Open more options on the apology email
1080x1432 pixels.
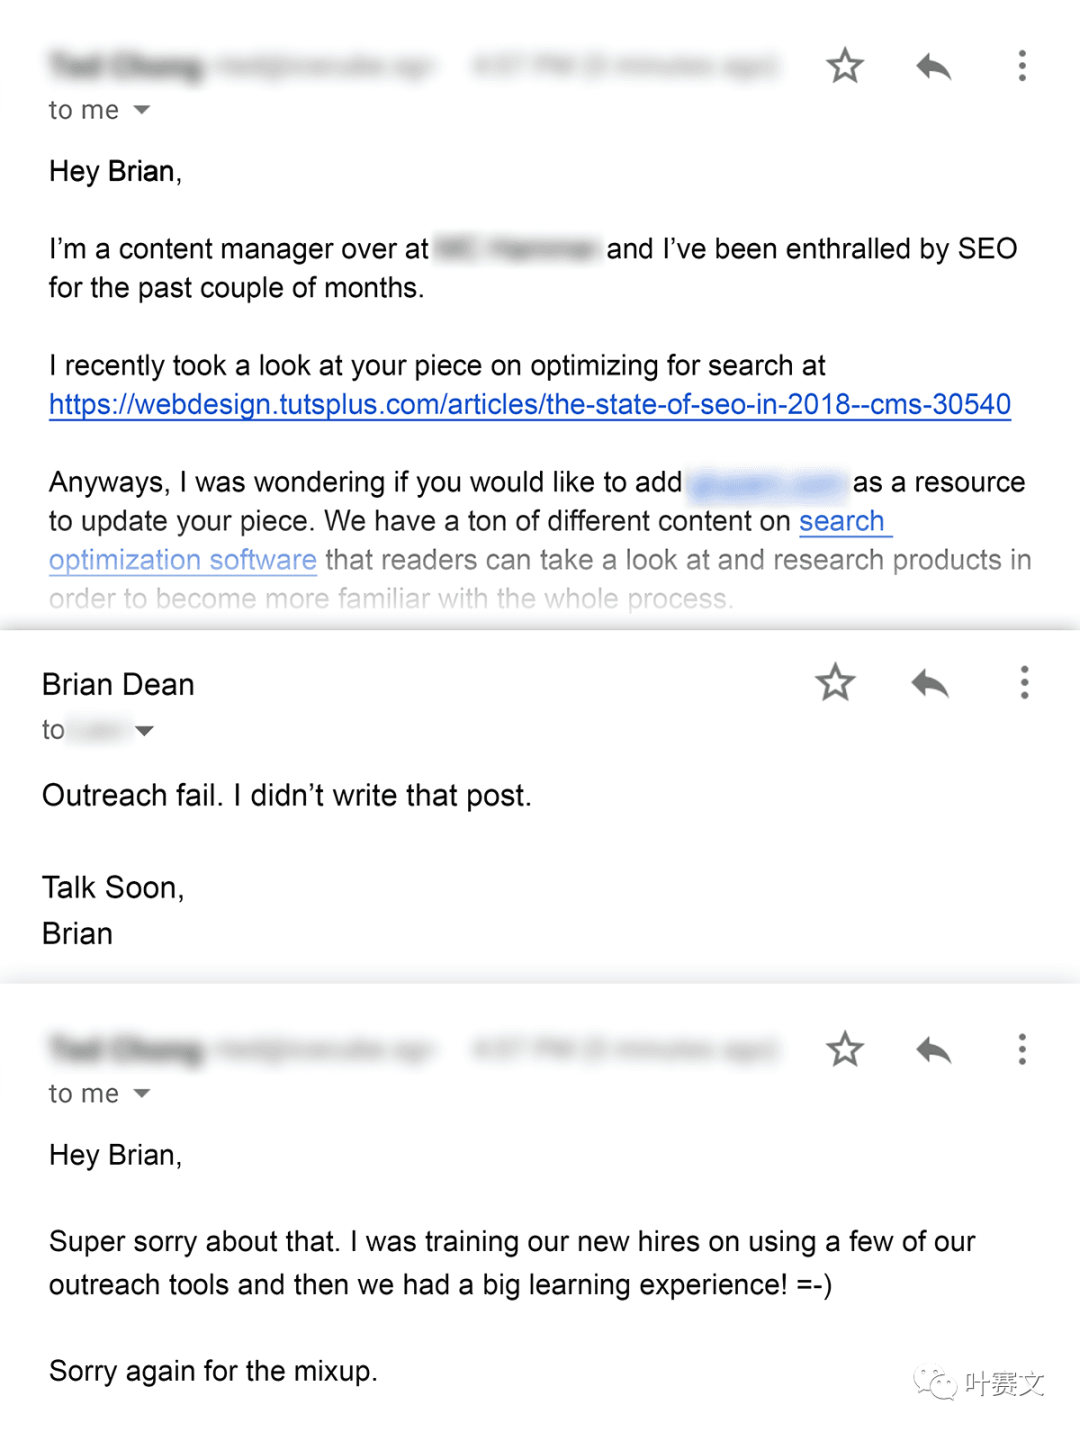point(1021,1050)
